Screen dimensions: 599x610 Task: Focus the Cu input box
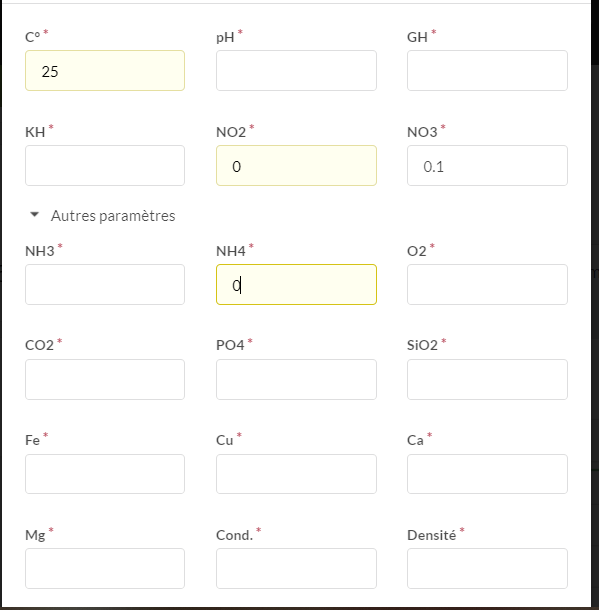coord(296,474)
